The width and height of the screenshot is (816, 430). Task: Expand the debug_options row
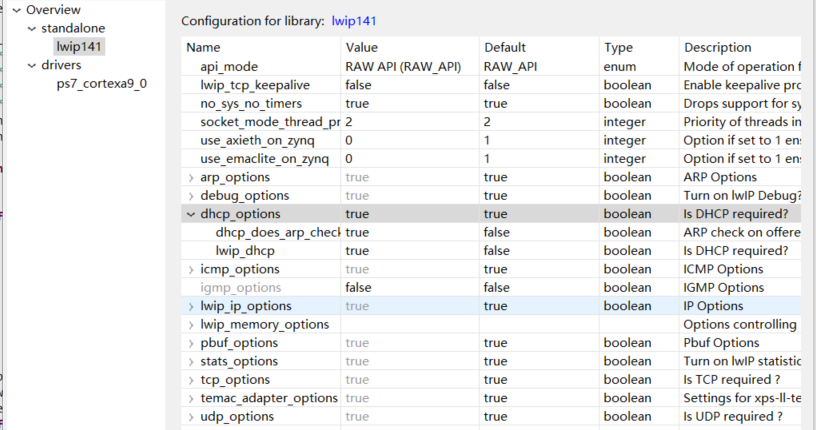click(191, 196)
